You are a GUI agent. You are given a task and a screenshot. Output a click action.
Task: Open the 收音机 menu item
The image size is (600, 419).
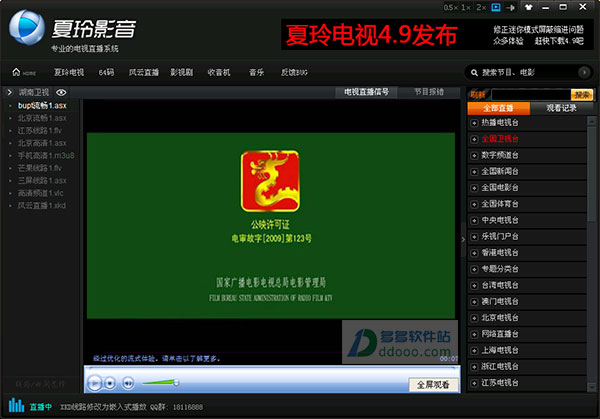(219, 72)
